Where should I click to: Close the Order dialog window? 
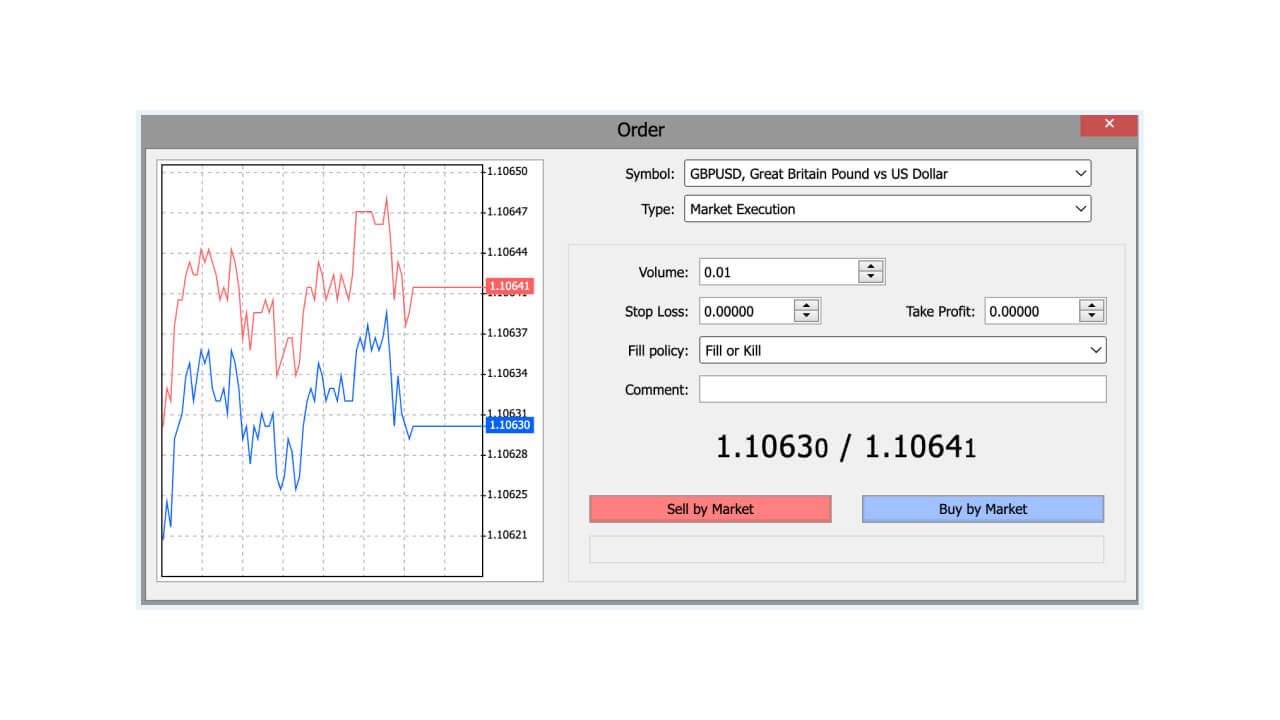click(1109, 125)
